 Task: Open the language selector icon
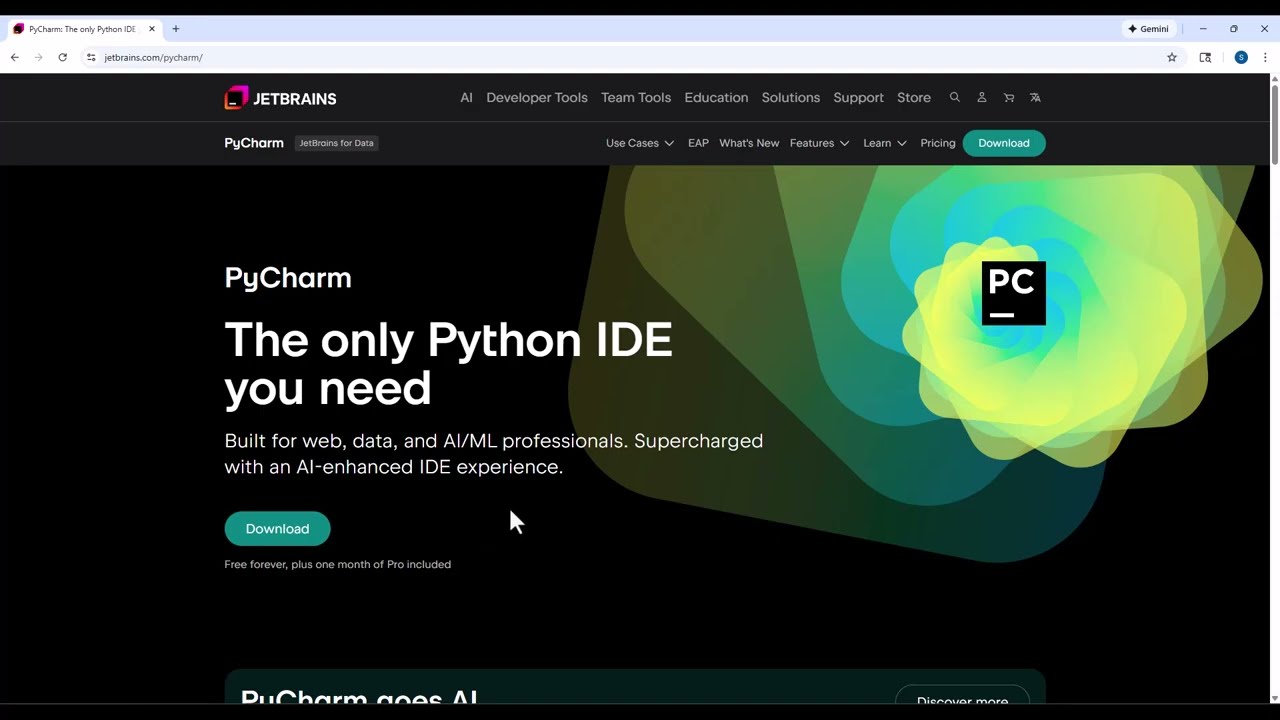[1035, 97]
